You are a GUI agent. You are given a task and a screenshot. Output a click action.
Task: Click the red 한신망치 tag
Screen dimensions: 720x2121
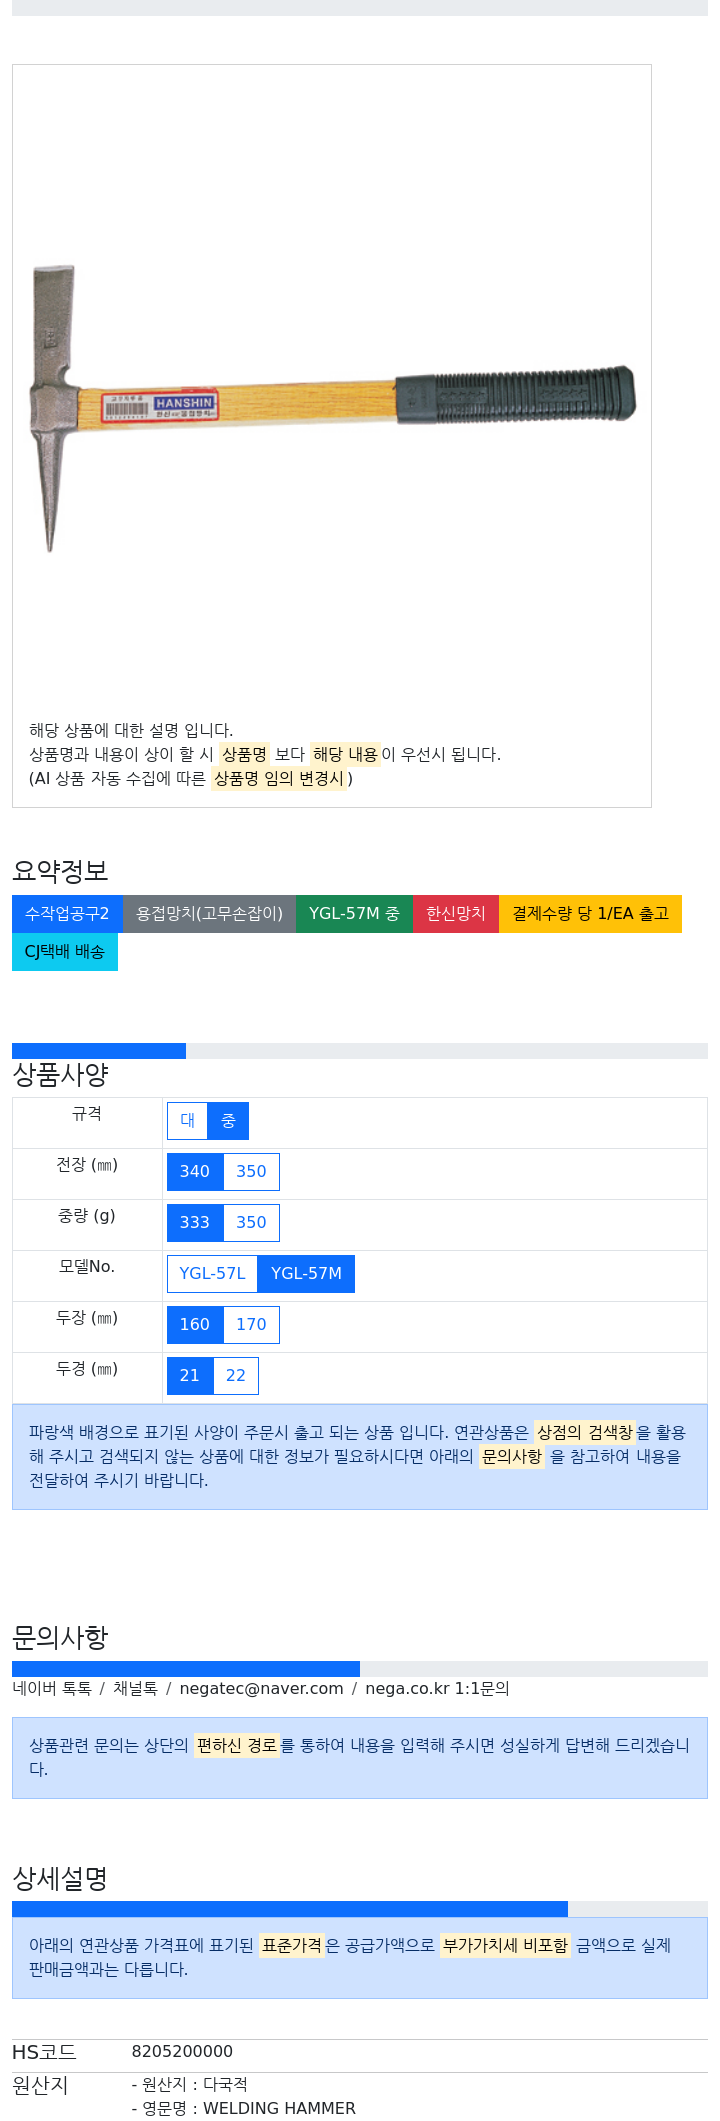456,914
